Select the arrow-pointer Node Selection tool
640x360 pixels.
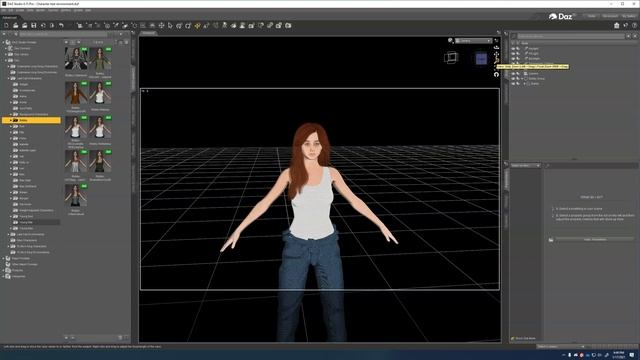coord(170,25)
